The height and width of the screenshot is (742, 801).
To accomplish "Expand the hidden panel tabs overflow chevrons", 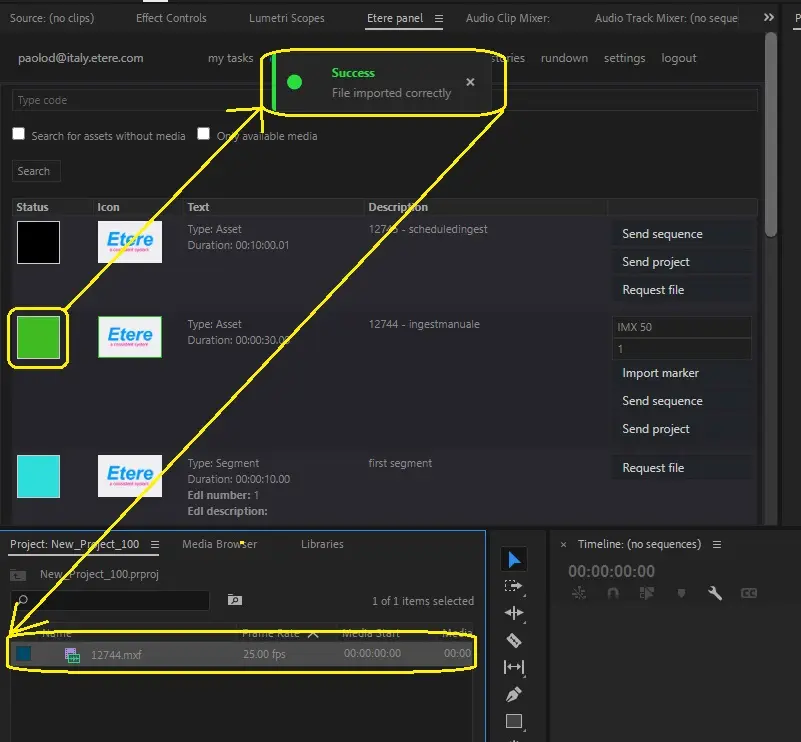I will [768, 18].
